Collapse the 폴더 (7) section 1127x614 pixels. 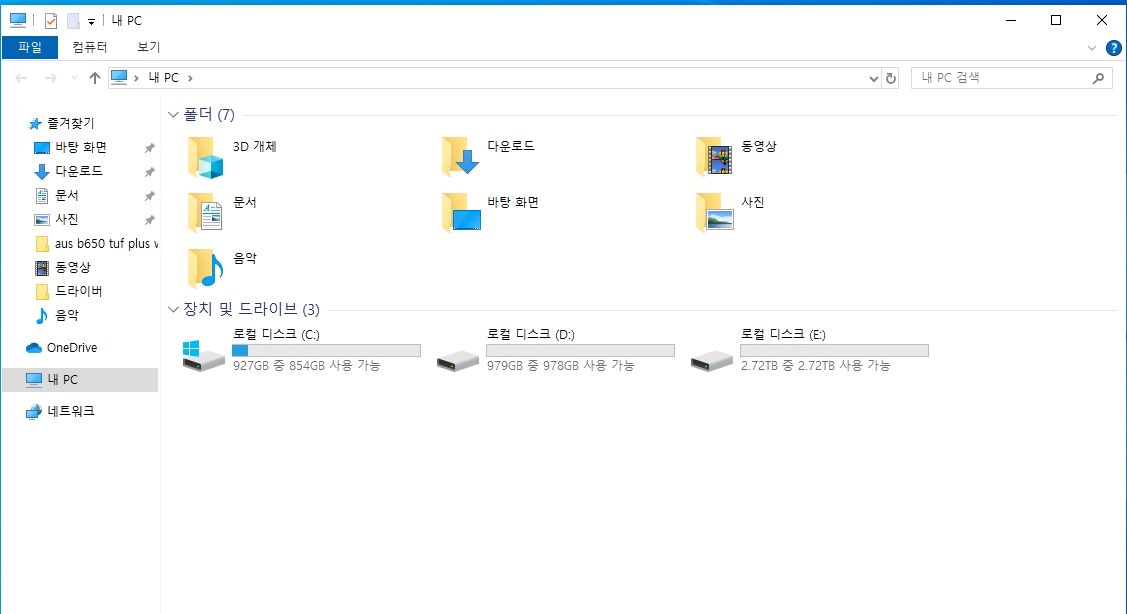(x=173, y=114)
